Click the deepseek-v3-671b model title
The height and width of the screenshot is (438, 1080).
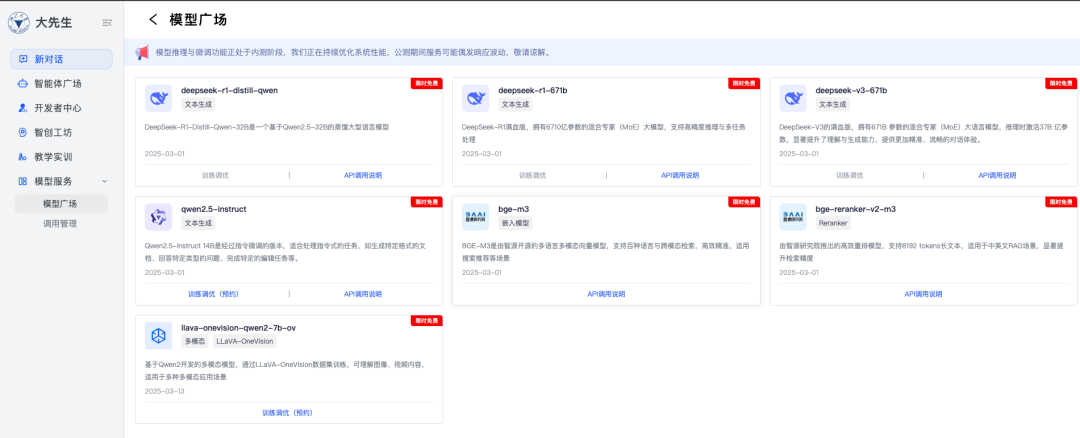851,90
